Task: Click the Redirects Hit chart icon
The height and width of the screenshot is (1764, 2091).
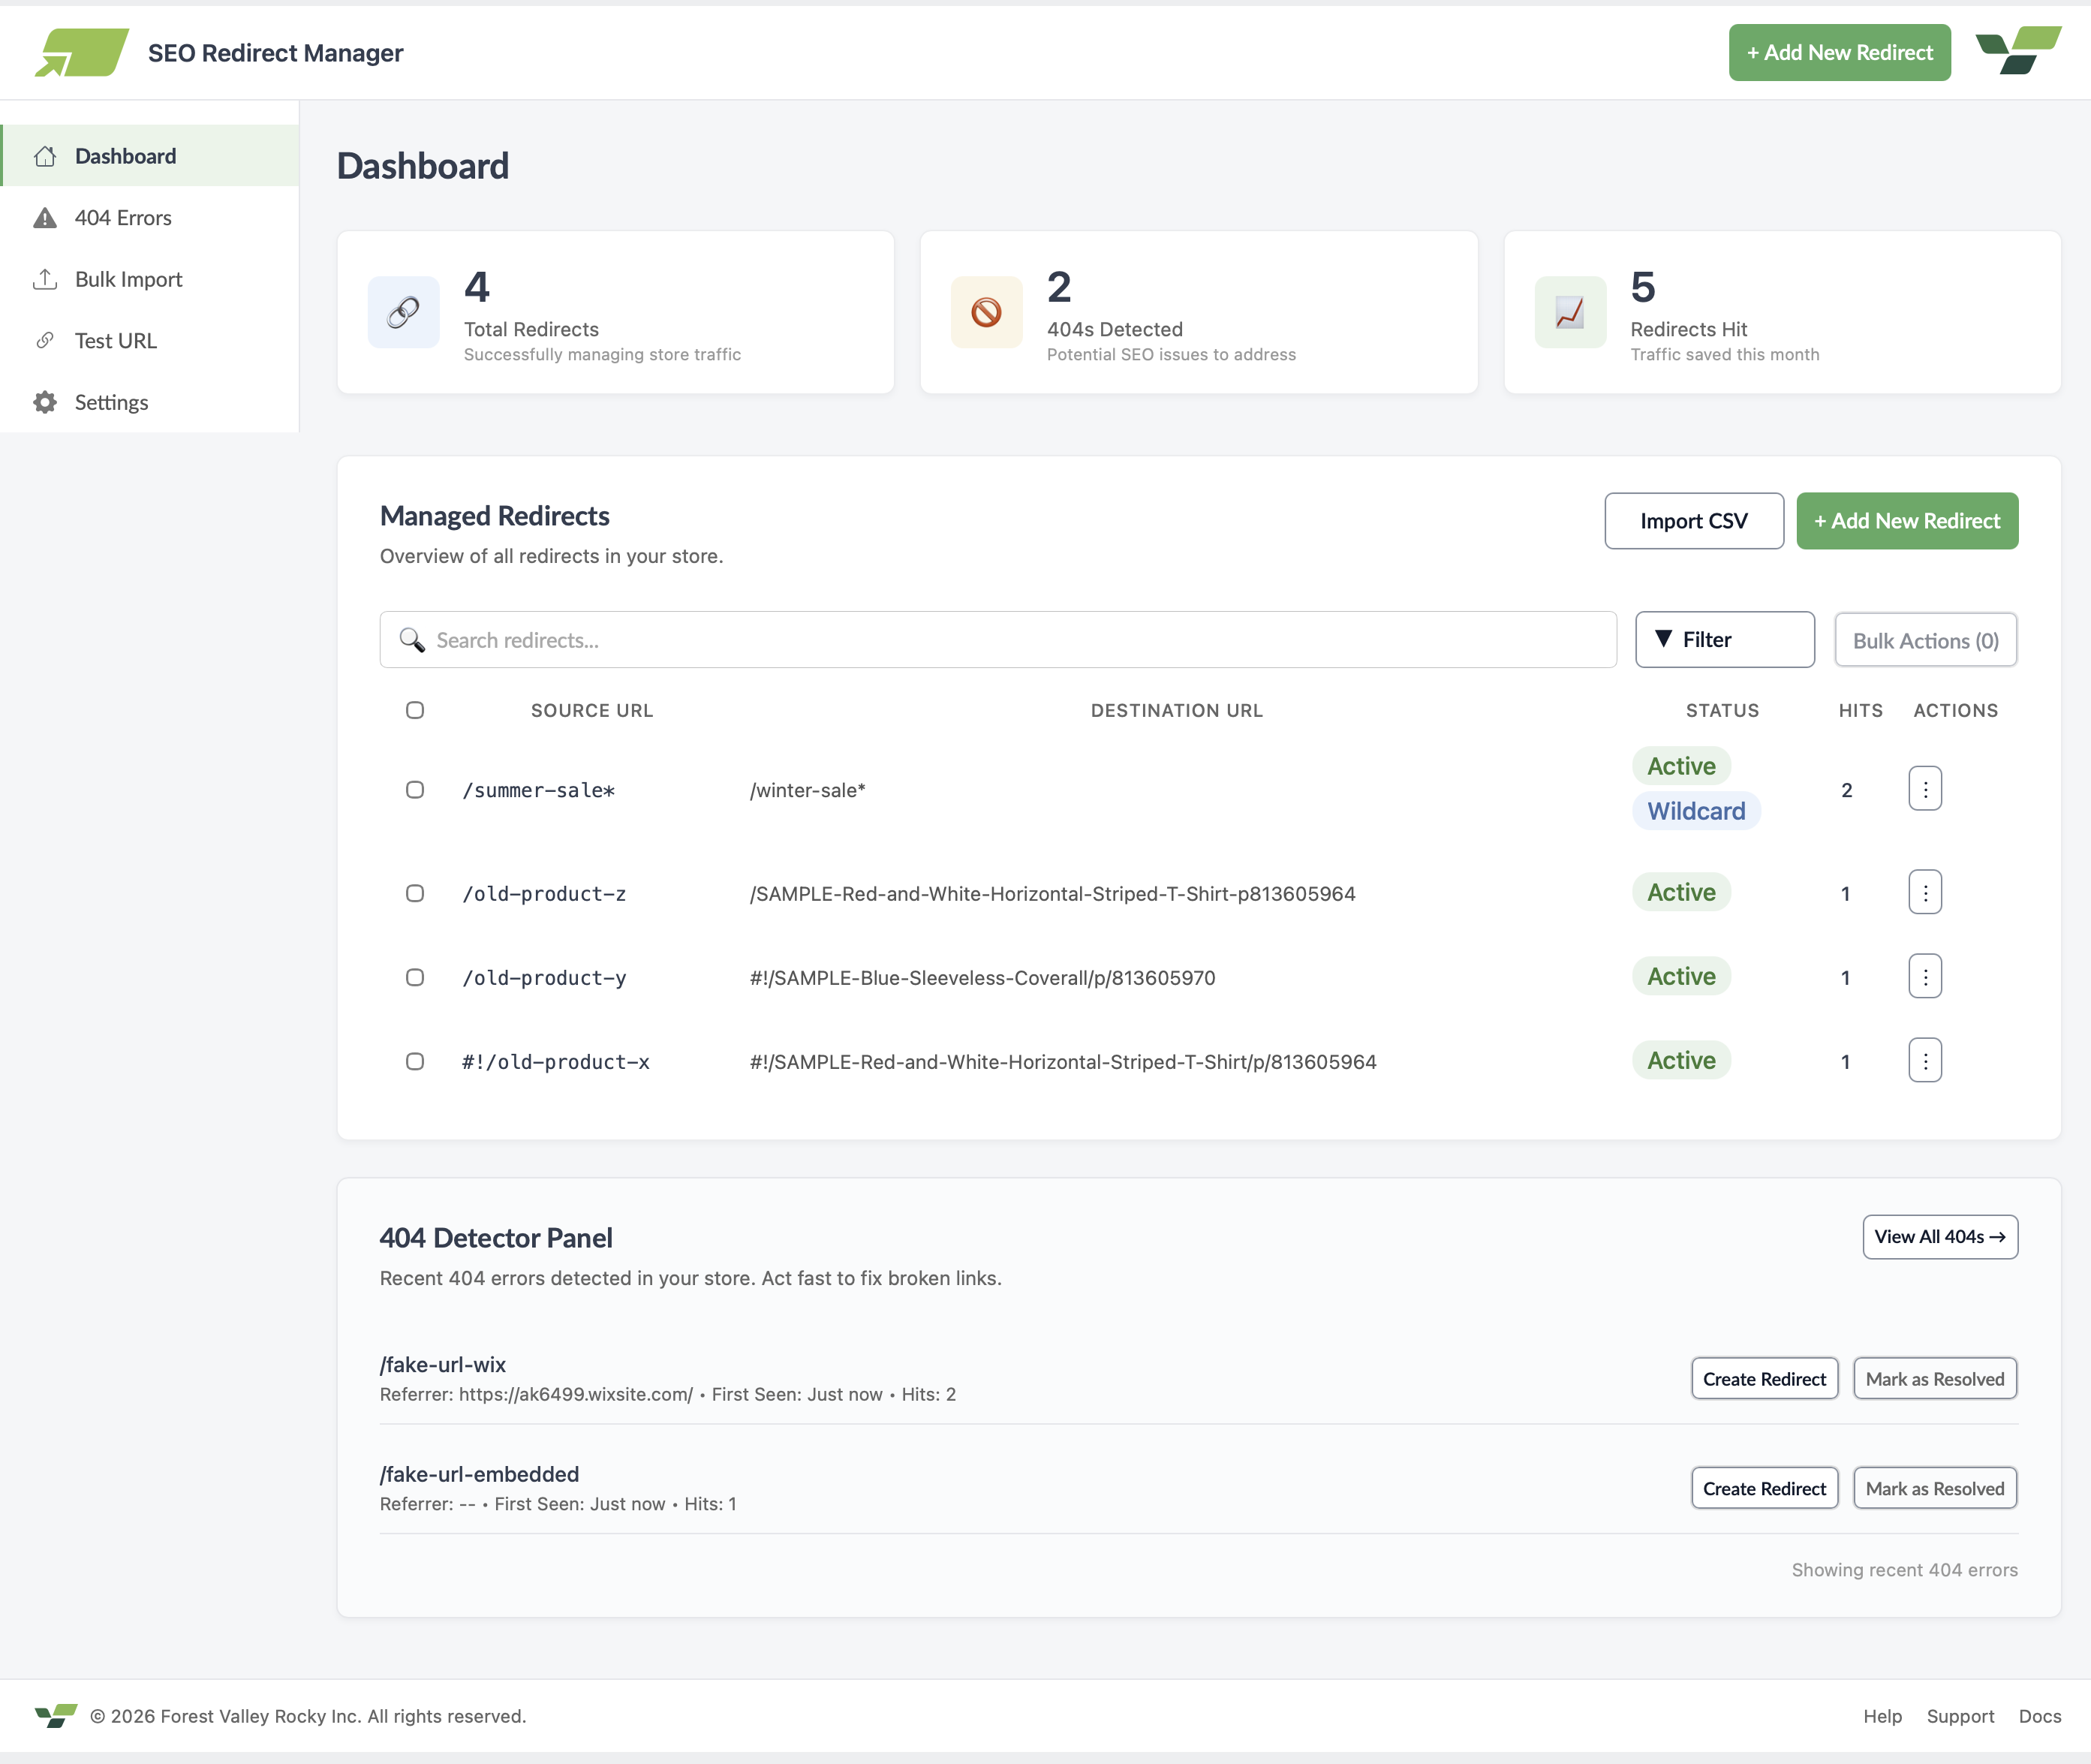Action: pos(1569,312)
